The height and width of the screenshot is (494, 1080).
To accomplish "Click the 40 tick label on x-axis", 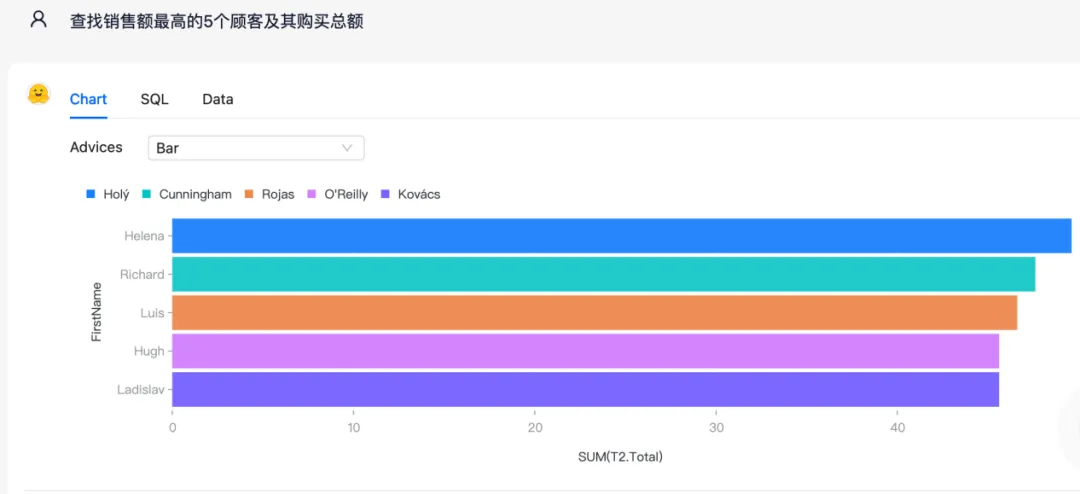I will 897,428.
